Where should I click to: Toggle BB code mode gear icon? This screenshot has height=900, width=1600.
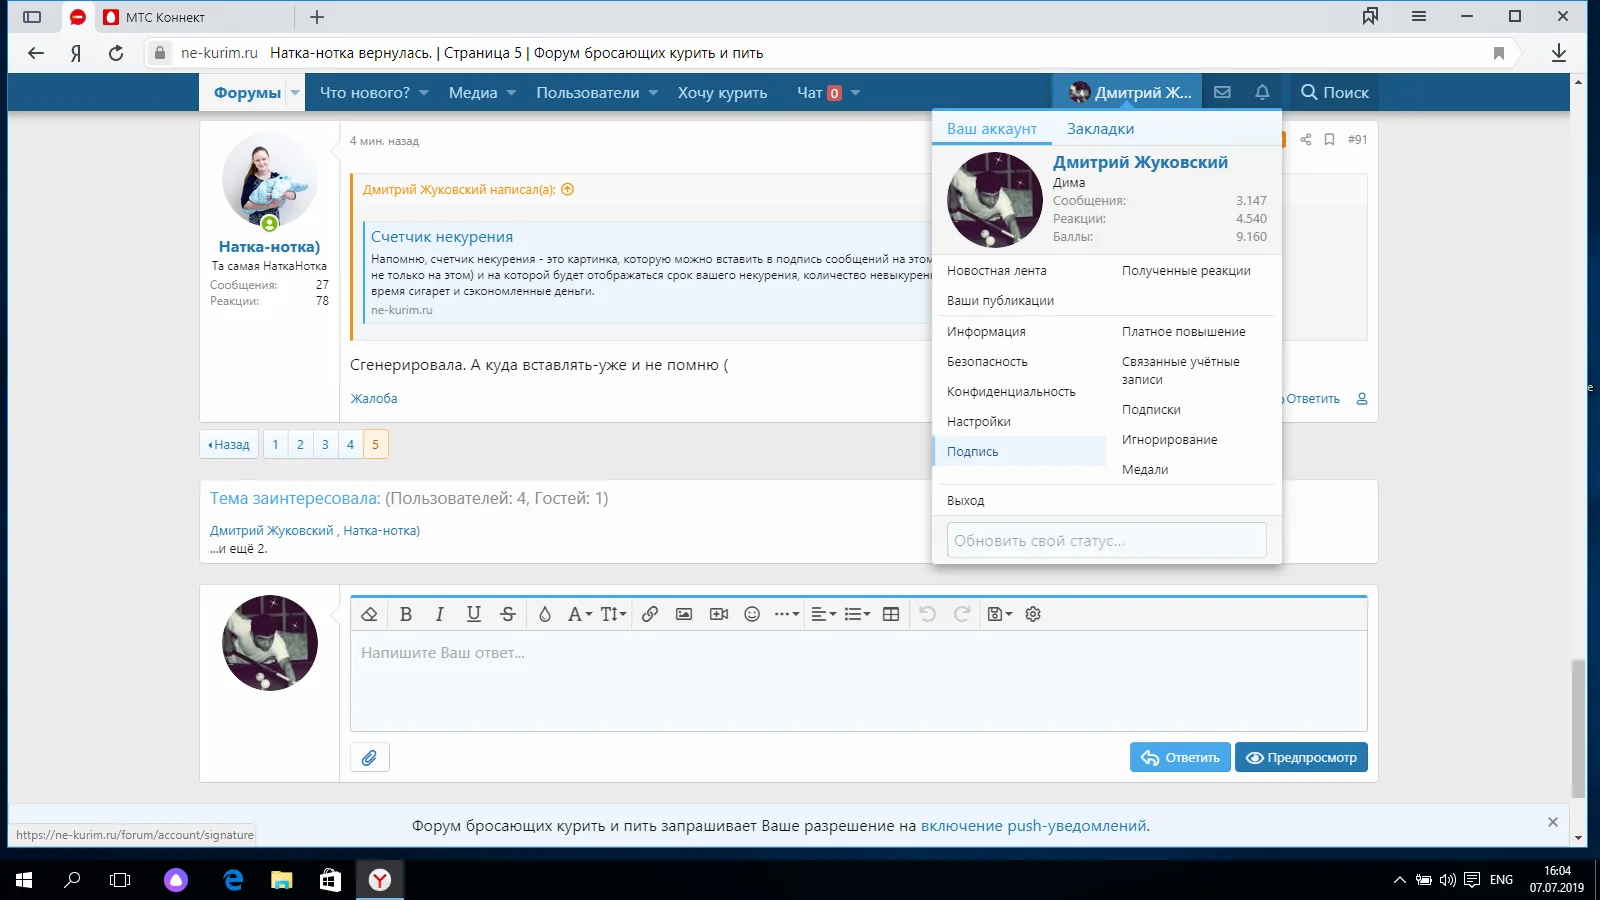click(1033, 614)
